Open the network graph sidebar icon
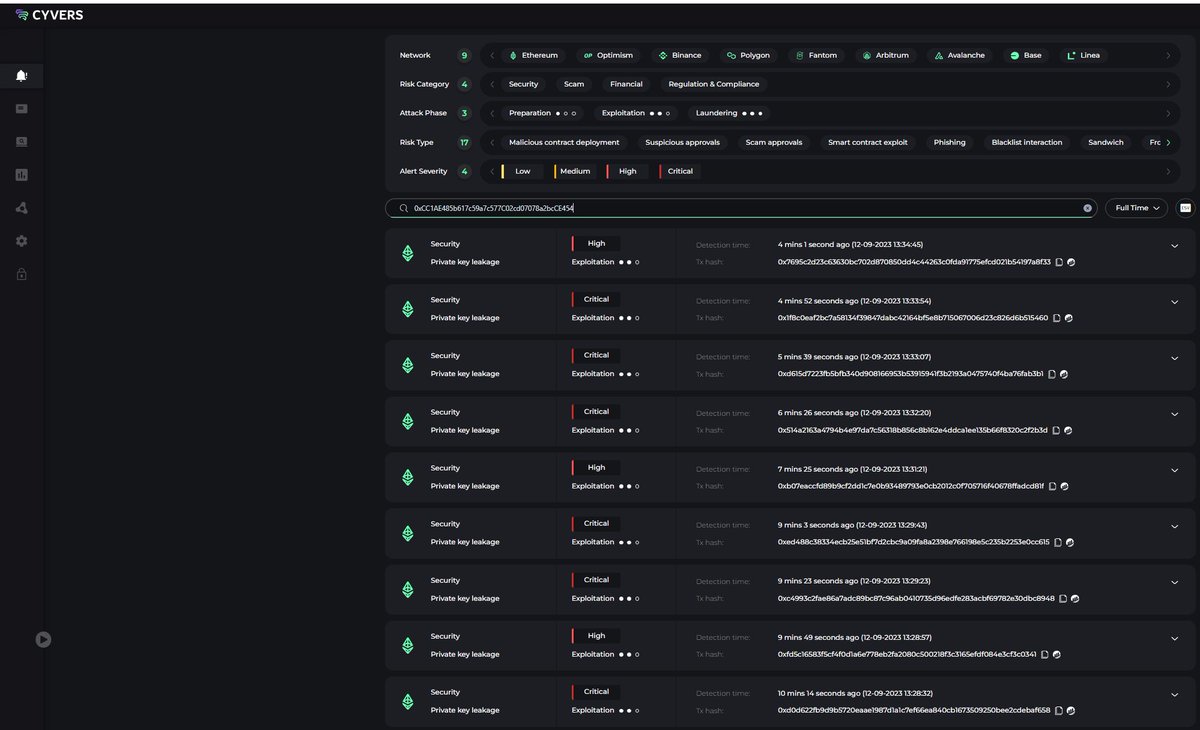 pyautogui.click(x=22, y=208)
